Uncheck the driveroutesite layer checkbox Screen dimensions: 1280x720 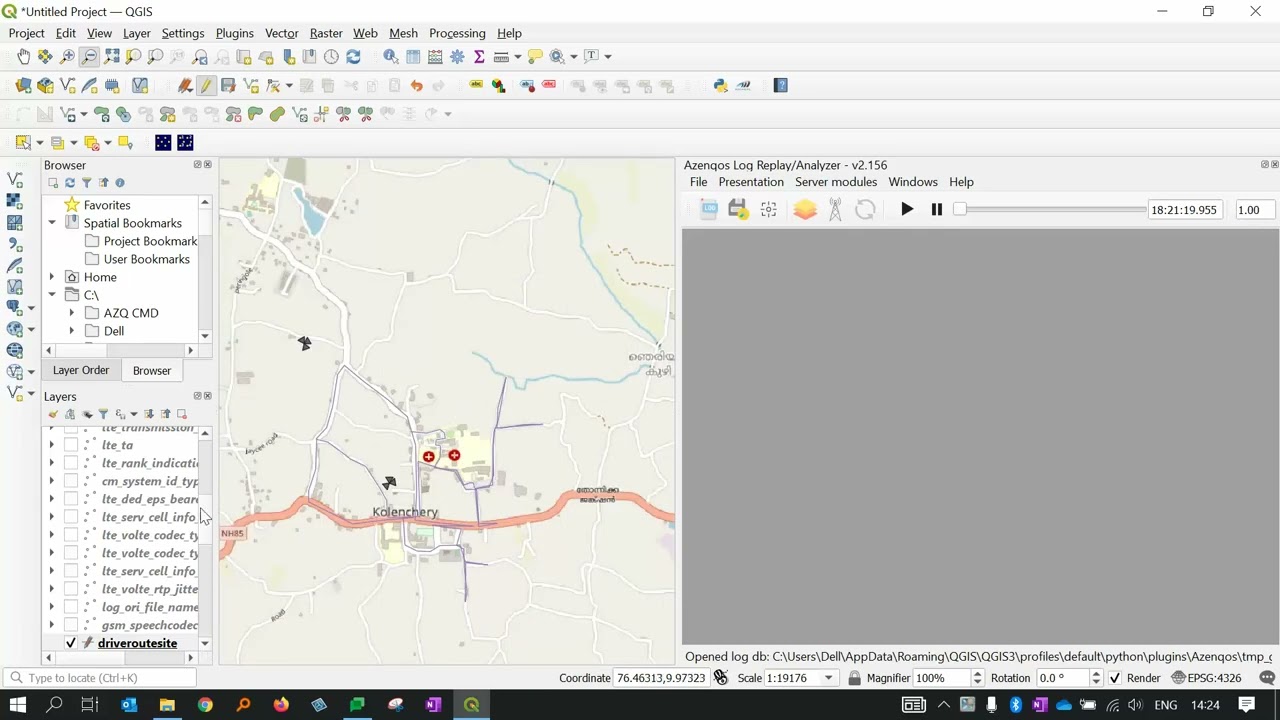coord(71,643)
